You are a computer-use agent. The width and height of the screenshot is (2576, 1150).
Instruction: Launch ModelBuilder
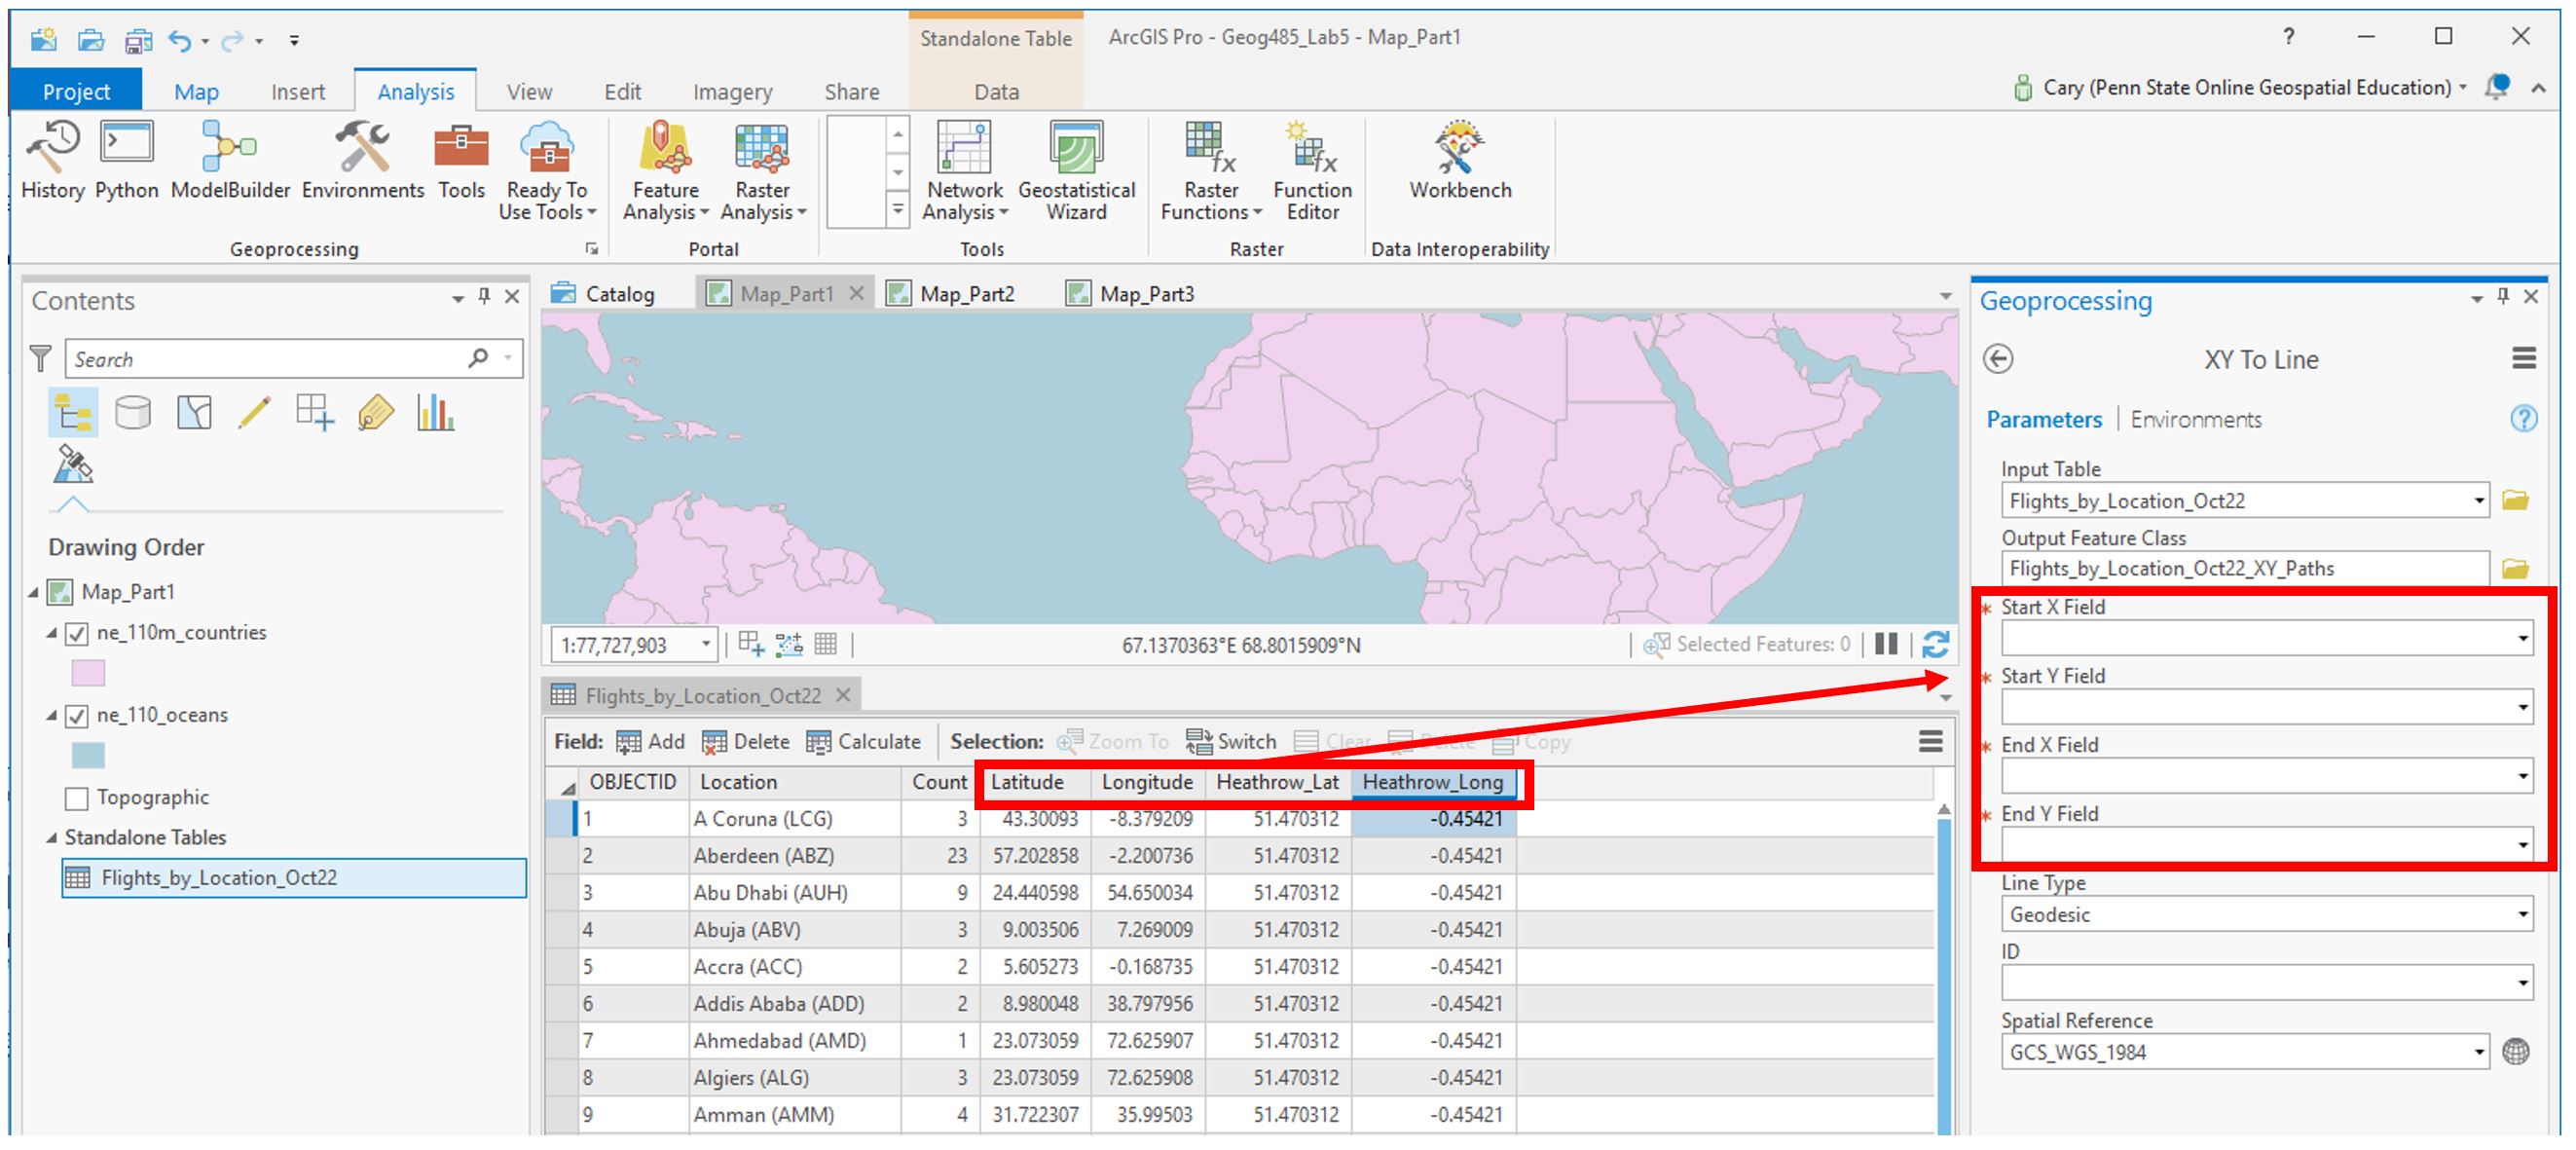coord(228,160)
